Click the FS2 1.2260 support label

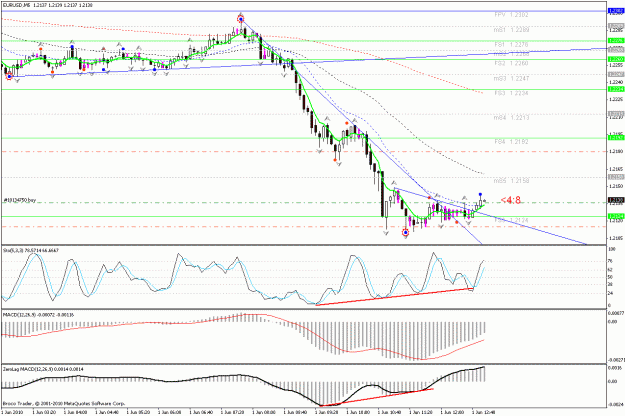(x=511, y=63)
